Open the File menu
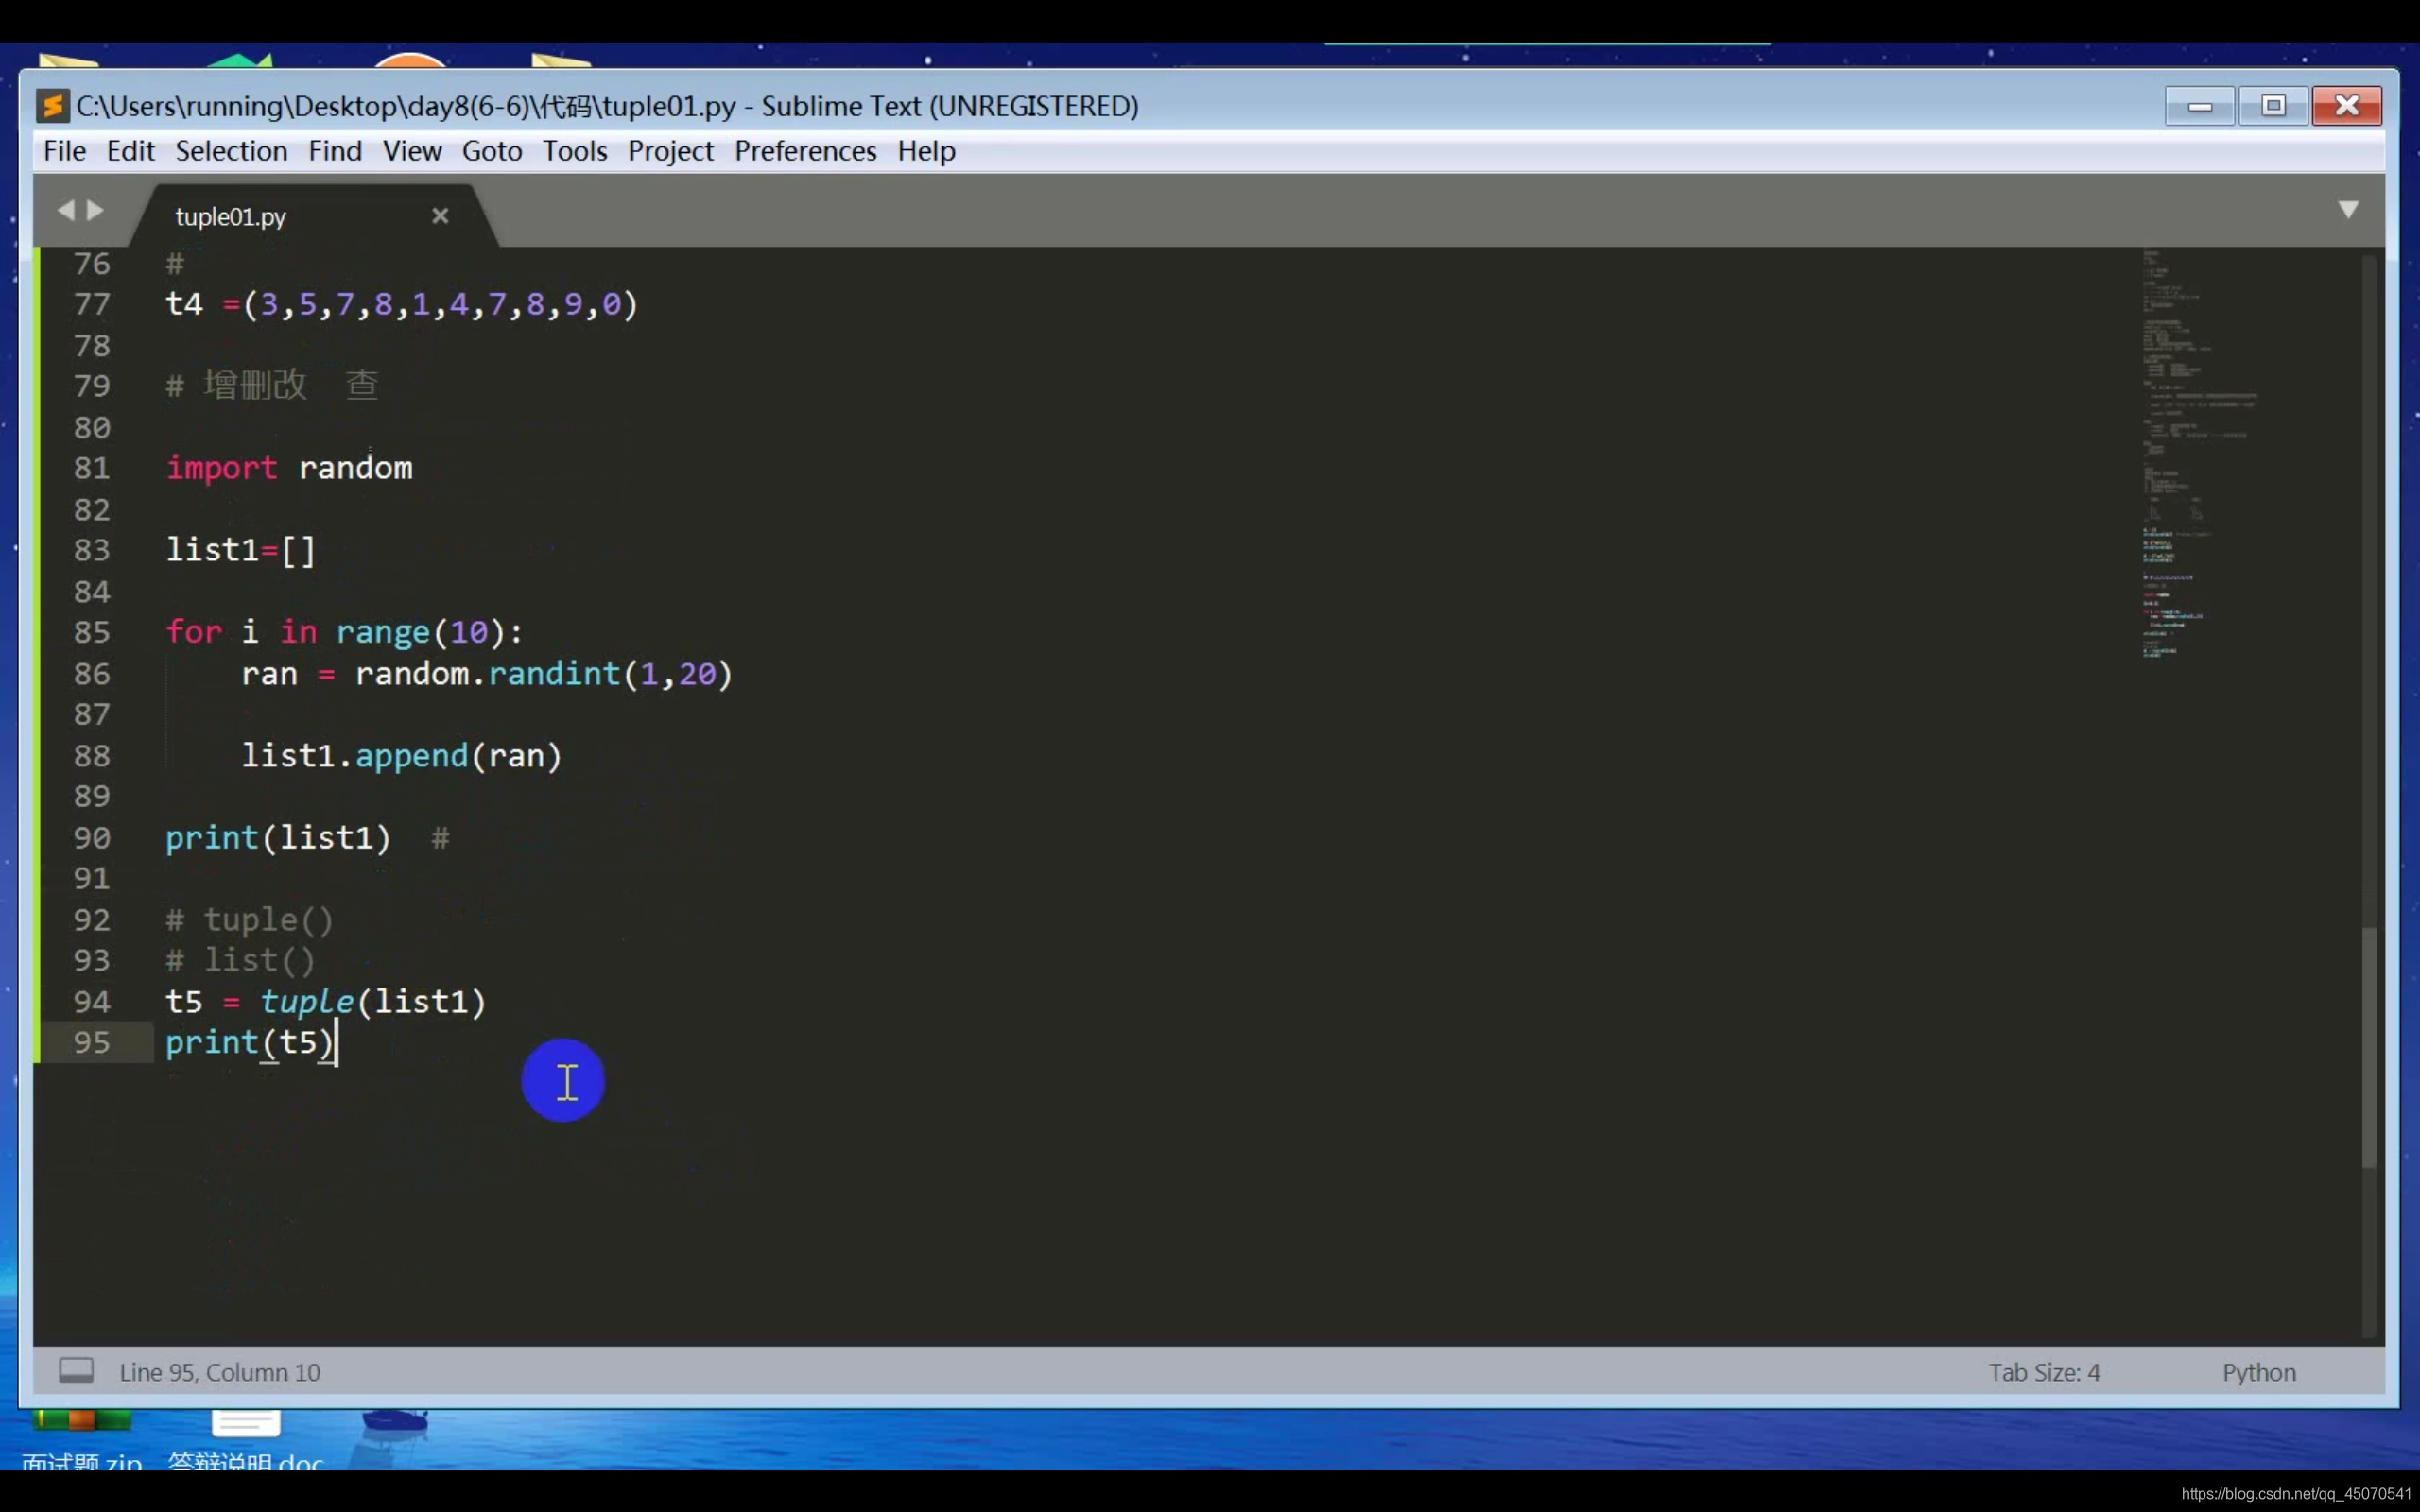This screenshot has width=2420, height=1512. [x=65, y=151]
